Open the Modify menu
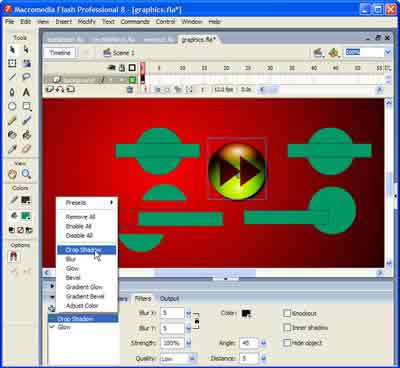400x368 pixels. coord(87,22)
